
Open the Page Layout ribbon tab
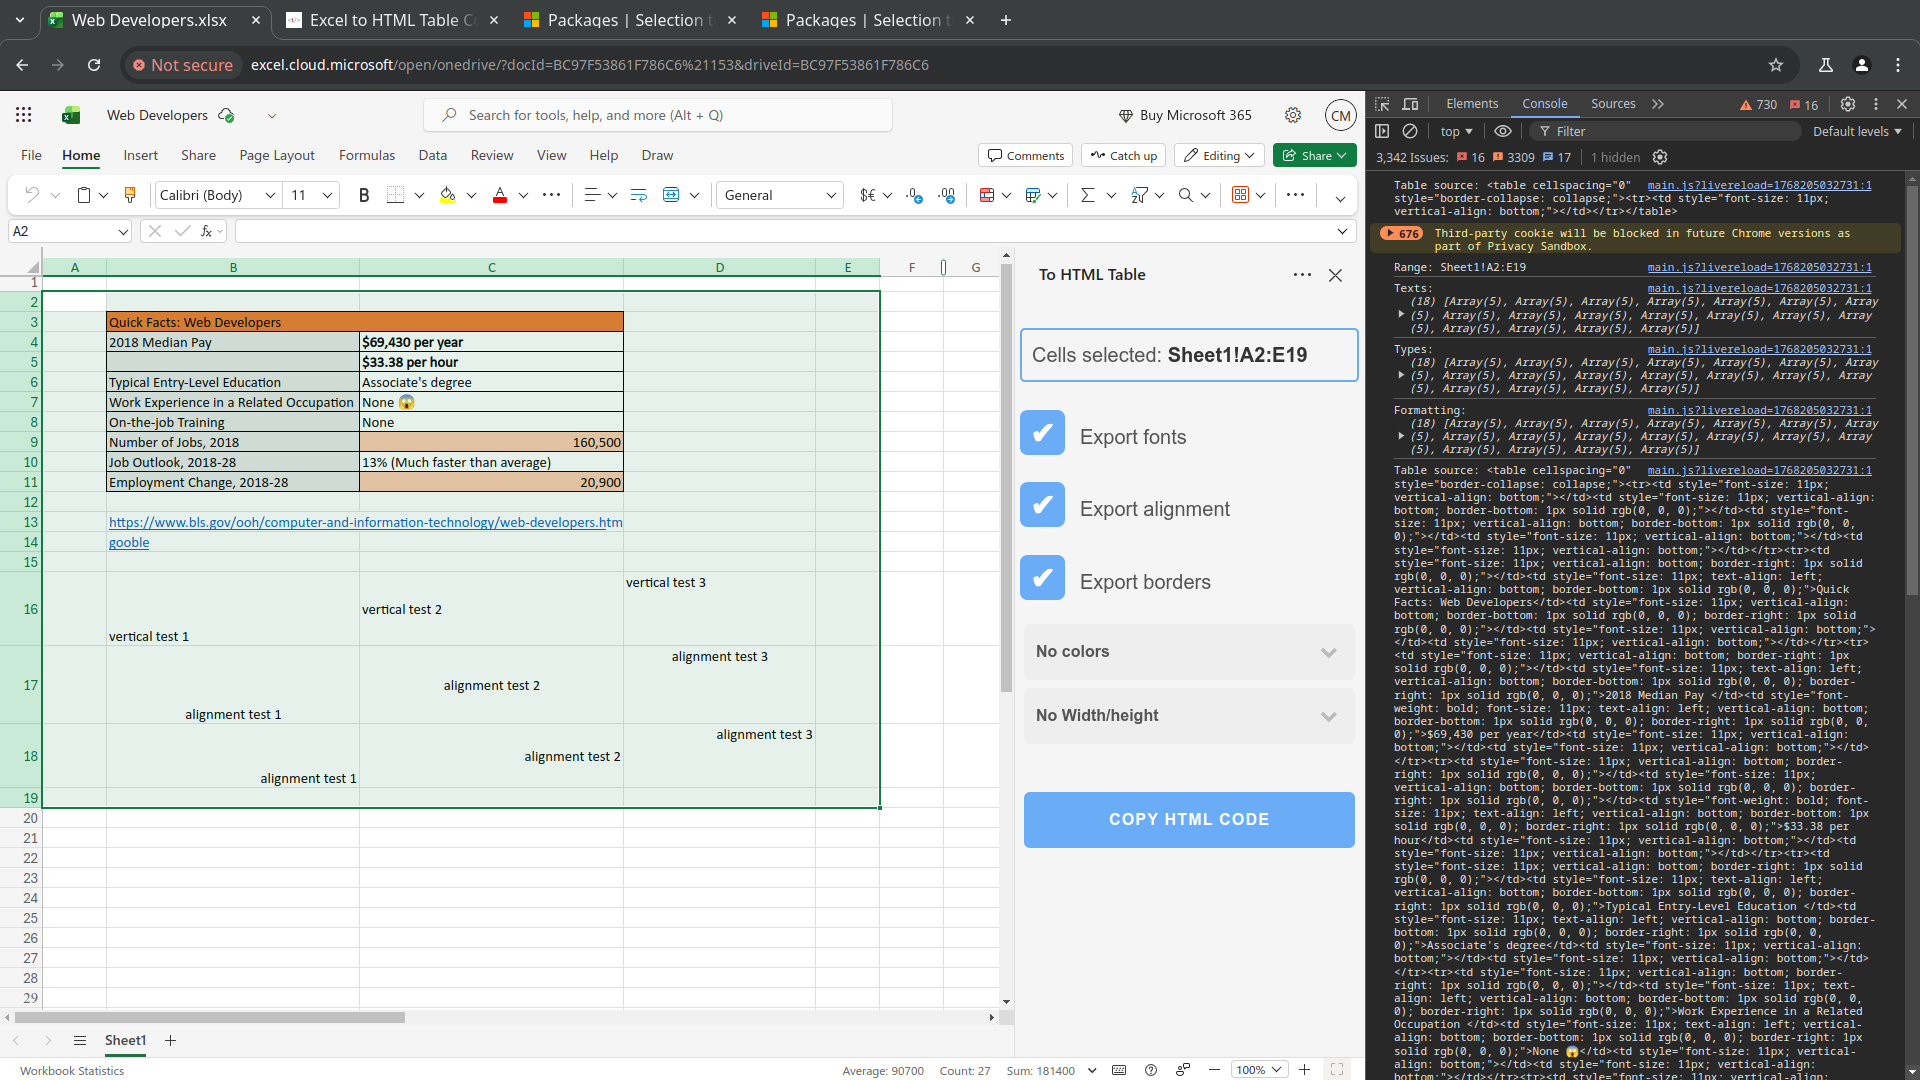pos(277,155)
